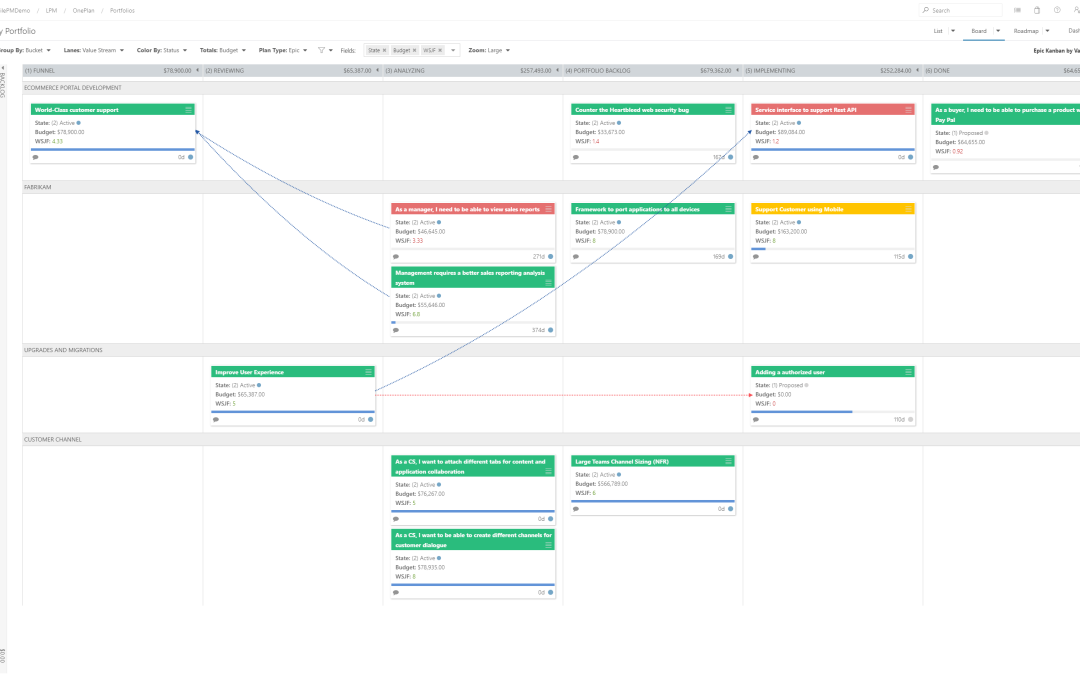Click the OnePlan breadcrumb link
Image resolution: width=1080 pixels, height=675 pixels.
(x=84, y=10)
